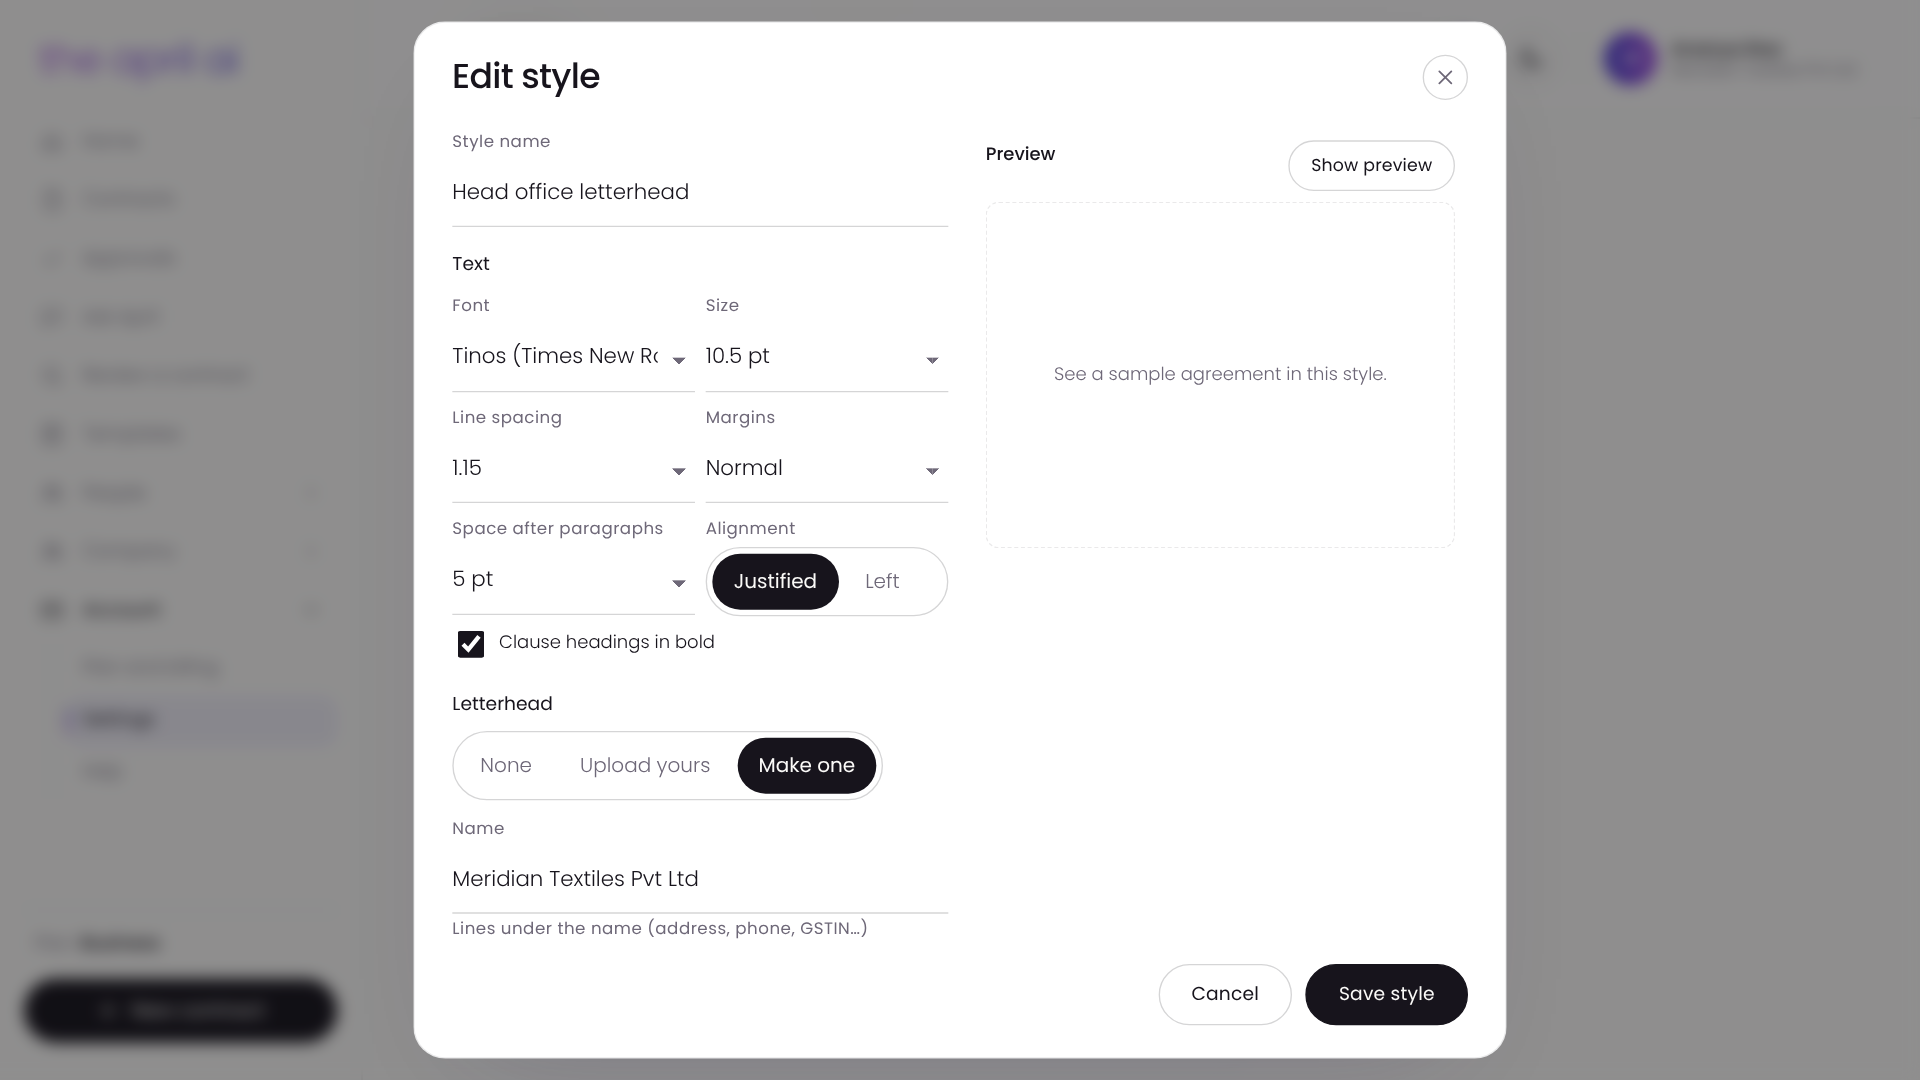Image resolution: width=1920 pixels, height=1080 pixels.
Task: Open the Font dropdown
Action: pos(572,357)
